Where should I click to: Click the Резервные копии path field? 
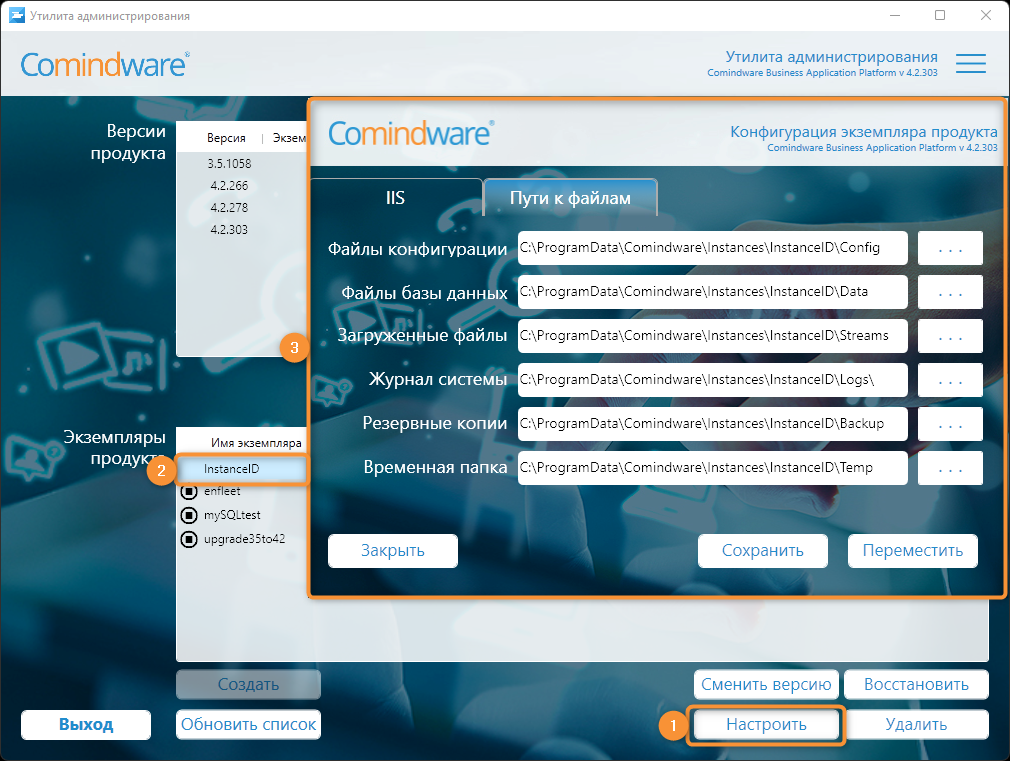(x=713, y=424)
